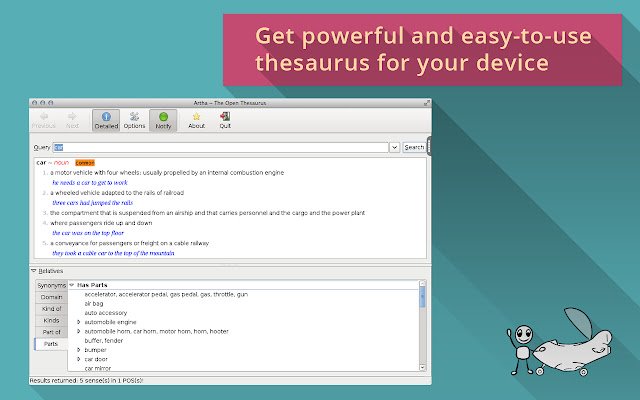The image size is (640, 400).
Task: Click definition 'where passengers ride up and down'
Action: tap(101, 223)
